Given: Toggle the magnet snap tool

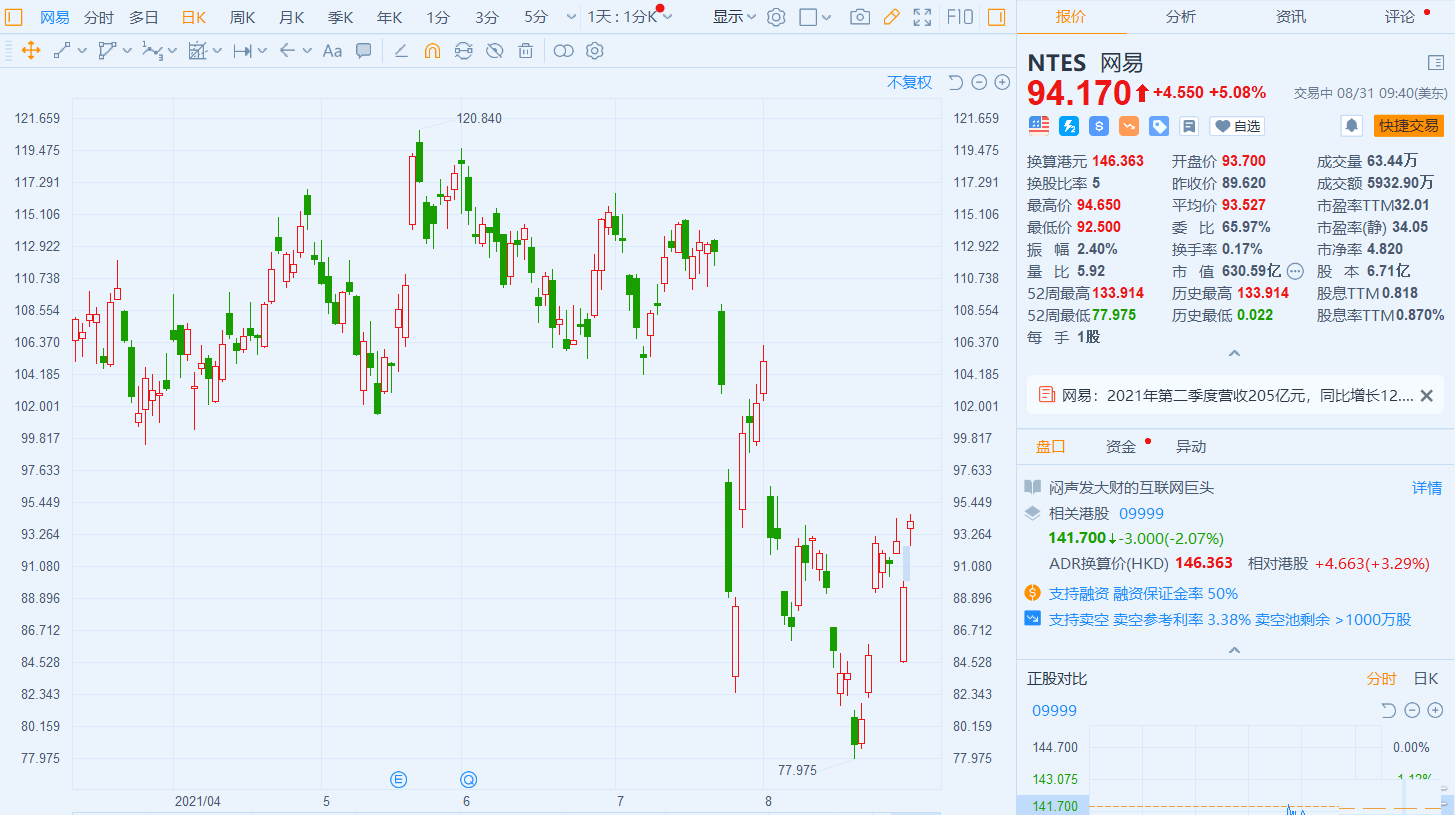Looking at the screenshot, I should (x=432, y=51).
